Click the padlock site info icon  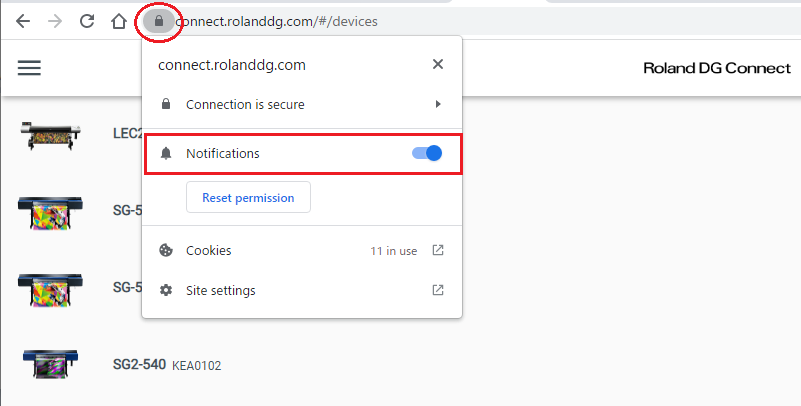(x=159, y=21)
